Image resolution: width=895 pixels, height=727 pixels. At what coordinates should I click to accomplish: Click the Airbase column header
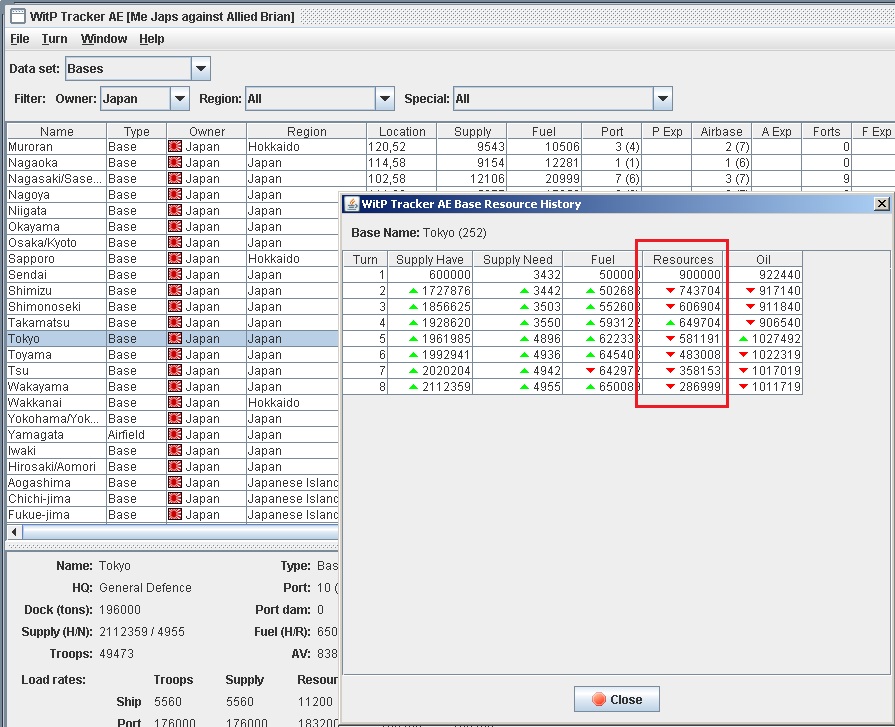[x=721, y=131]
